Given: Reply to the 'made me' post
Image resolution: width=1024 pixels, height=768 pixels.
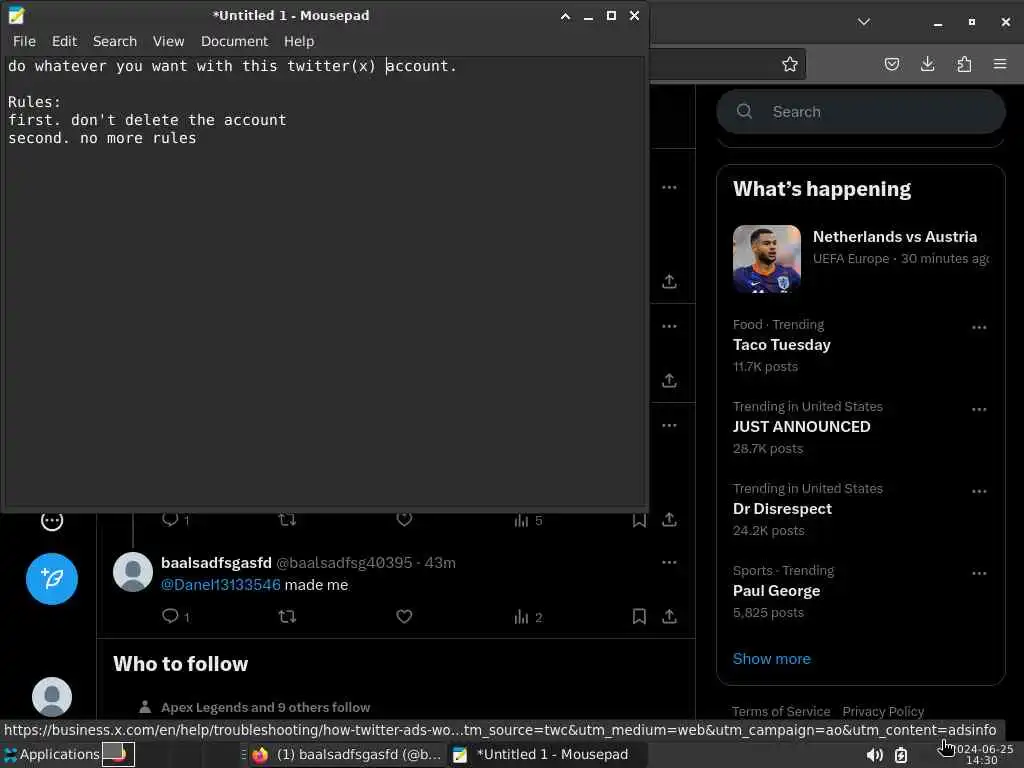Looking at the screenshot, I should pyautogui.click(x=170, y=616).
